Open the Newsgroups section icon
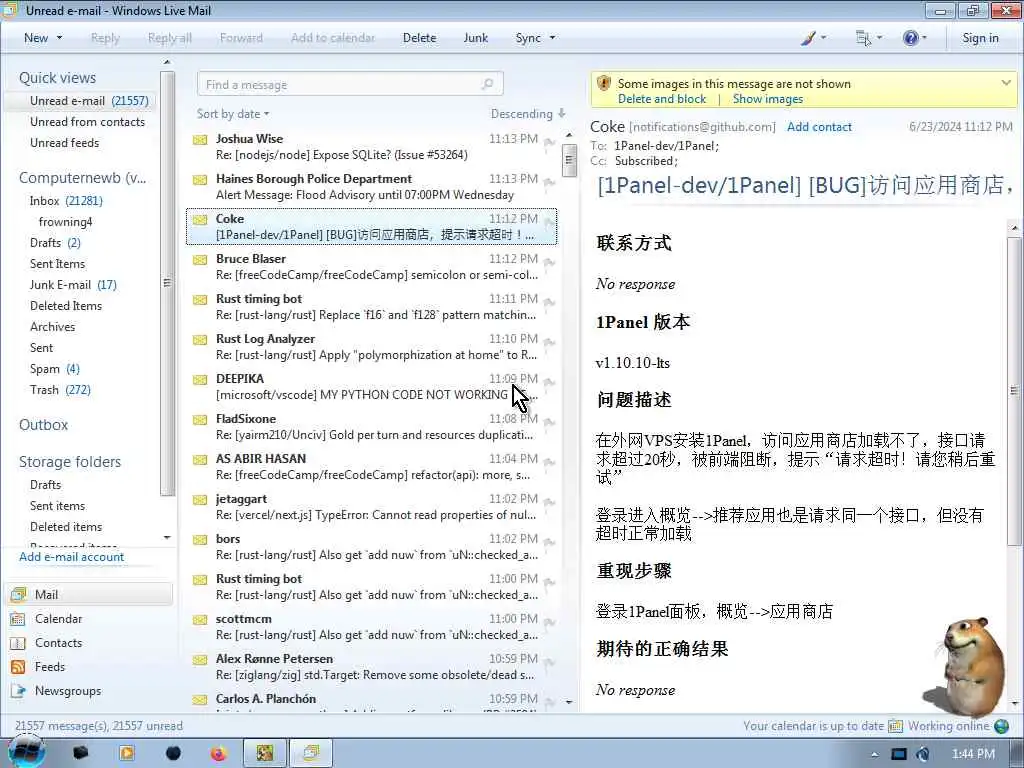The image size is (1024, 768). (18, 691)
